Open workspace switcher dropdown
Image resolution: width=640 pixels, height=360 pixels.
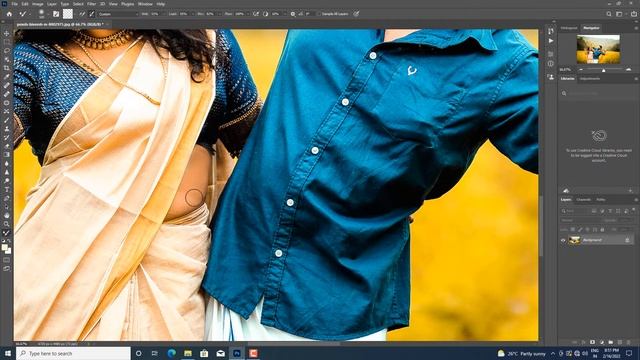coord(620,14)
